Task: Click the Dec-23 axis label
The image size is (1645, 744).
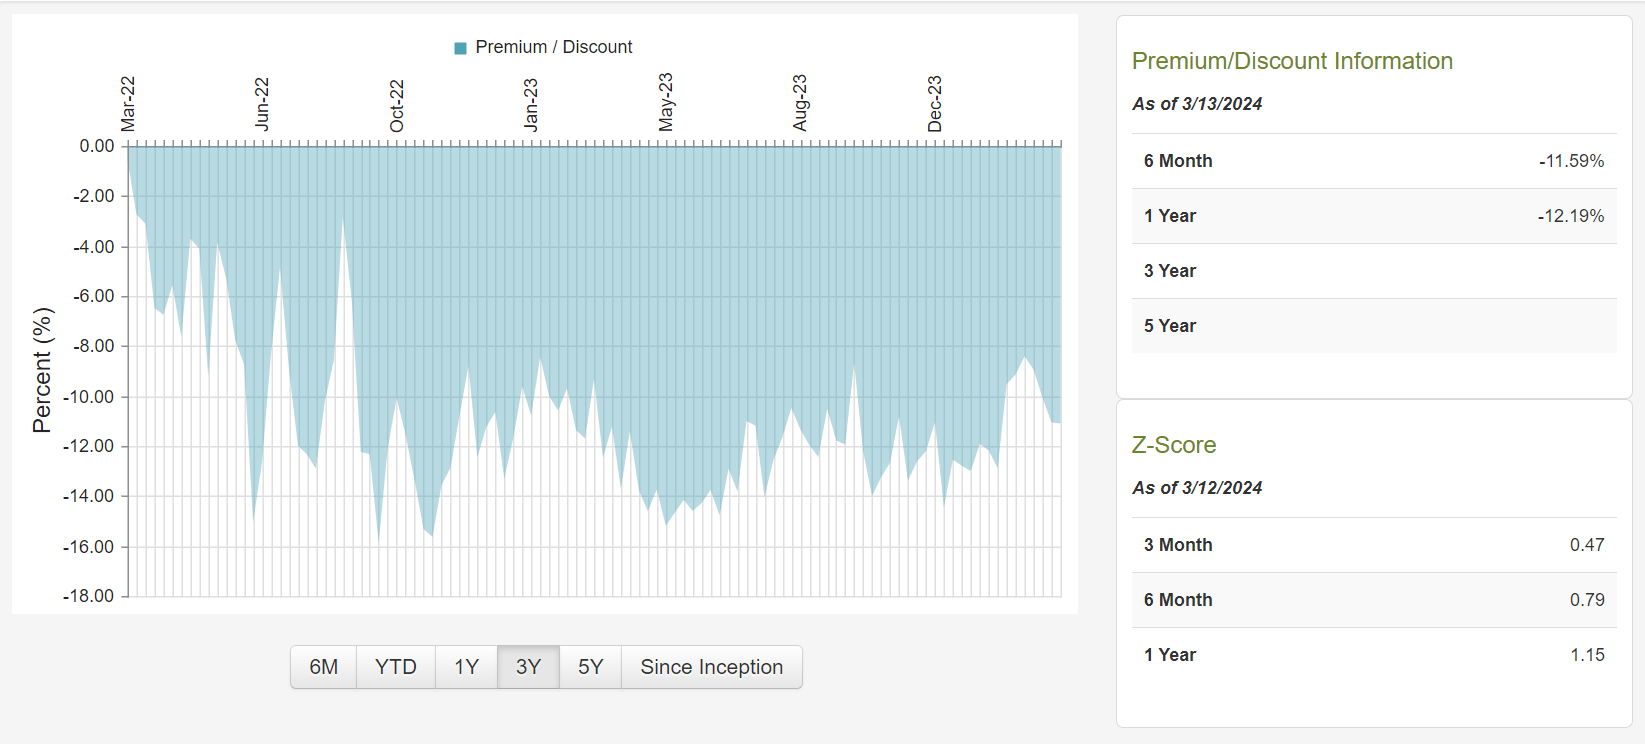Action: click(935, 104)
